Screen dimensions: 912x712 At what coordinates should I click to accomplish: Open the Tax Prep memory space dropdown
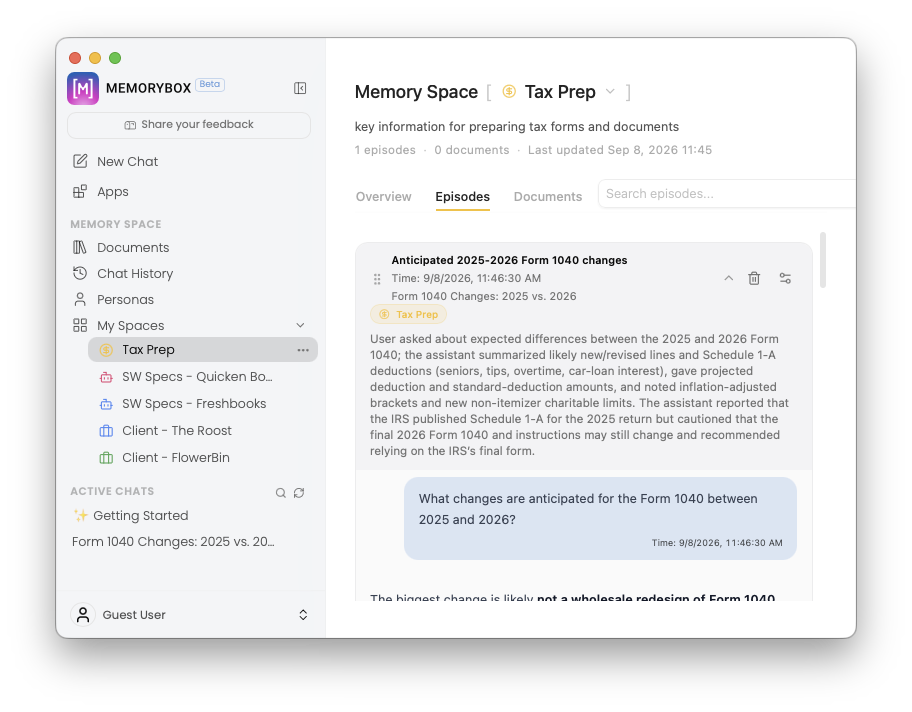(610, 91)
